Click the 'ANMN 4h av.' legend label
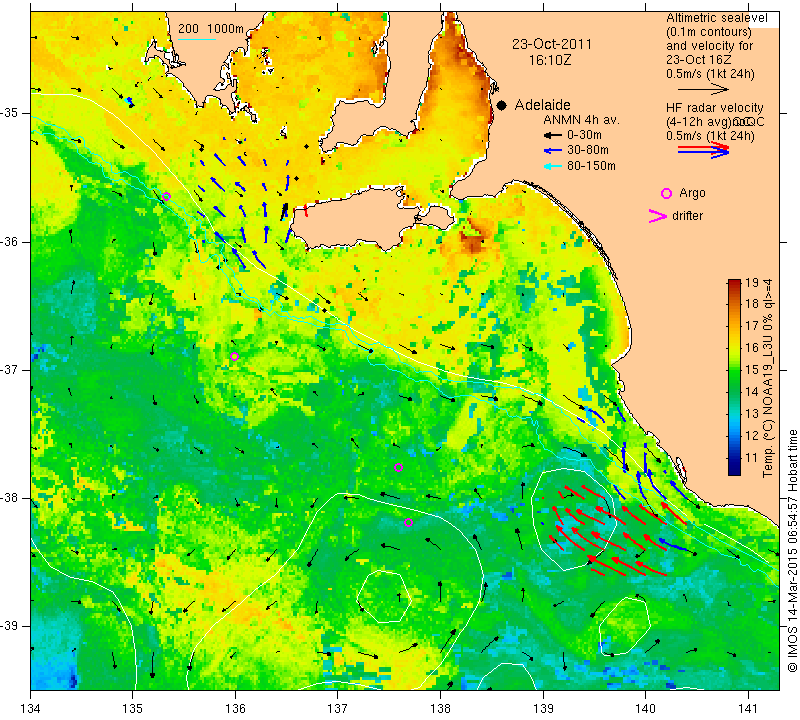 click(581, 120)
